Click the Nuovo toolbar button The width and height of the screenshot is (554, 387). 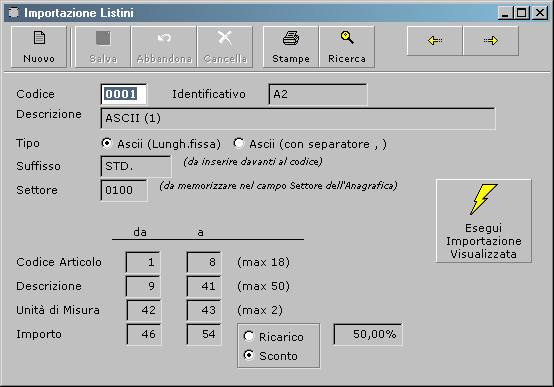point(39,47)
